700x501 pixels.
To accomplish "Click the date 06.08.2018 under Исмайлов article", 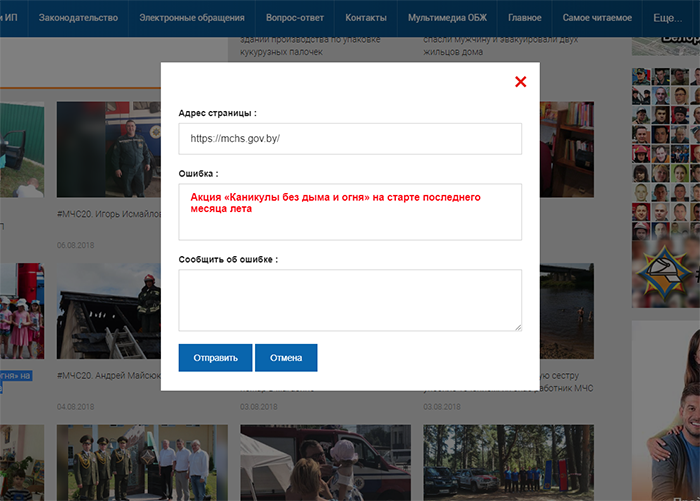I will click(x=75, y=245).
